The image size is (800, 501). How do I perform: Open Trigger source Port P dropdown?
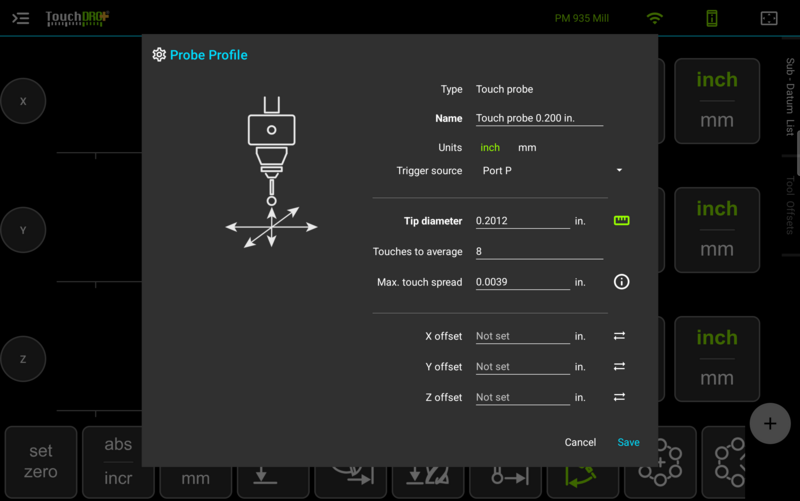(x=553, y=171)
